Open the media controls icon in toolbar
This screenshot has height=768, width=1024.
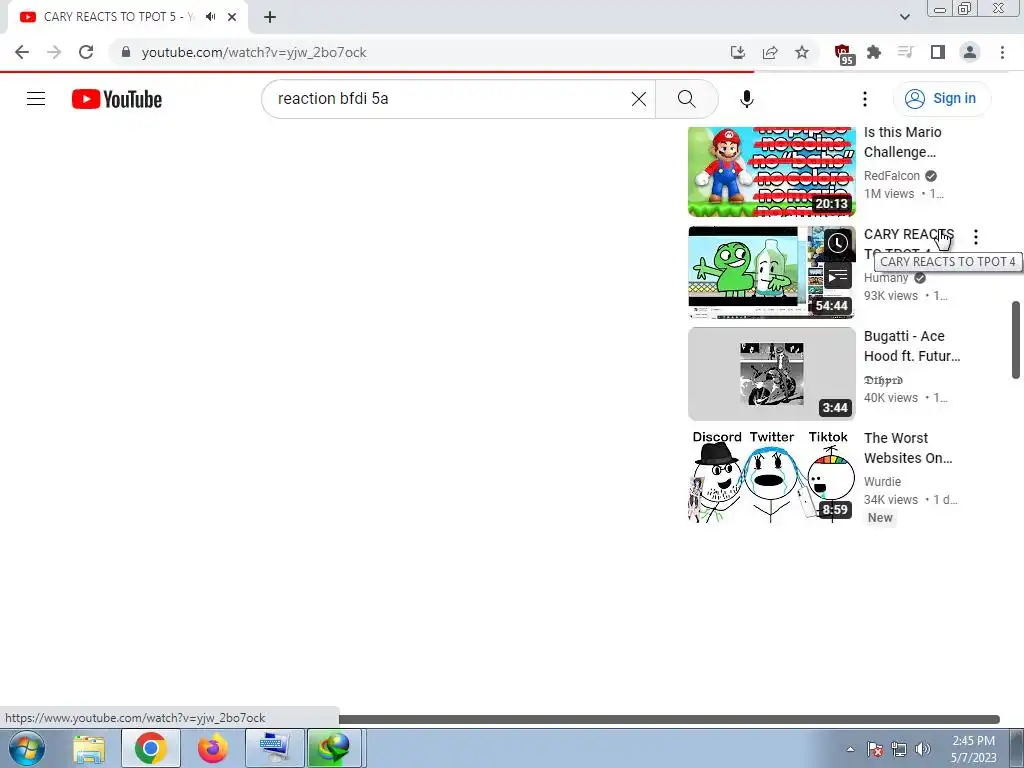pyautogui.click(x=905, y=52)
